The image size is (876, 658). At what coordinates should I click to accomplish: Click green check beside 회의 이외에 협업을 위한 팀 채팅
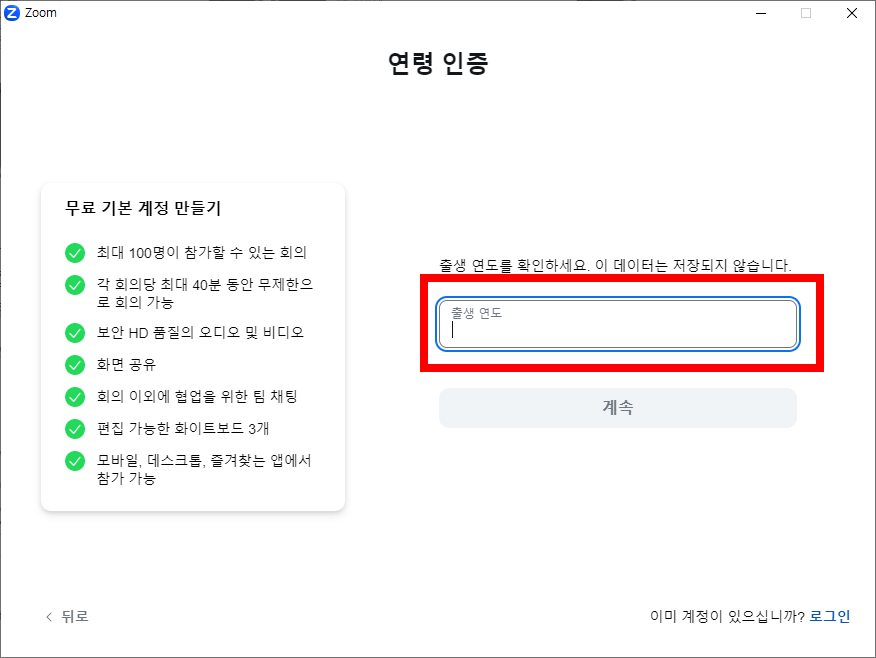pyautogui.click(x=75, y=397)
